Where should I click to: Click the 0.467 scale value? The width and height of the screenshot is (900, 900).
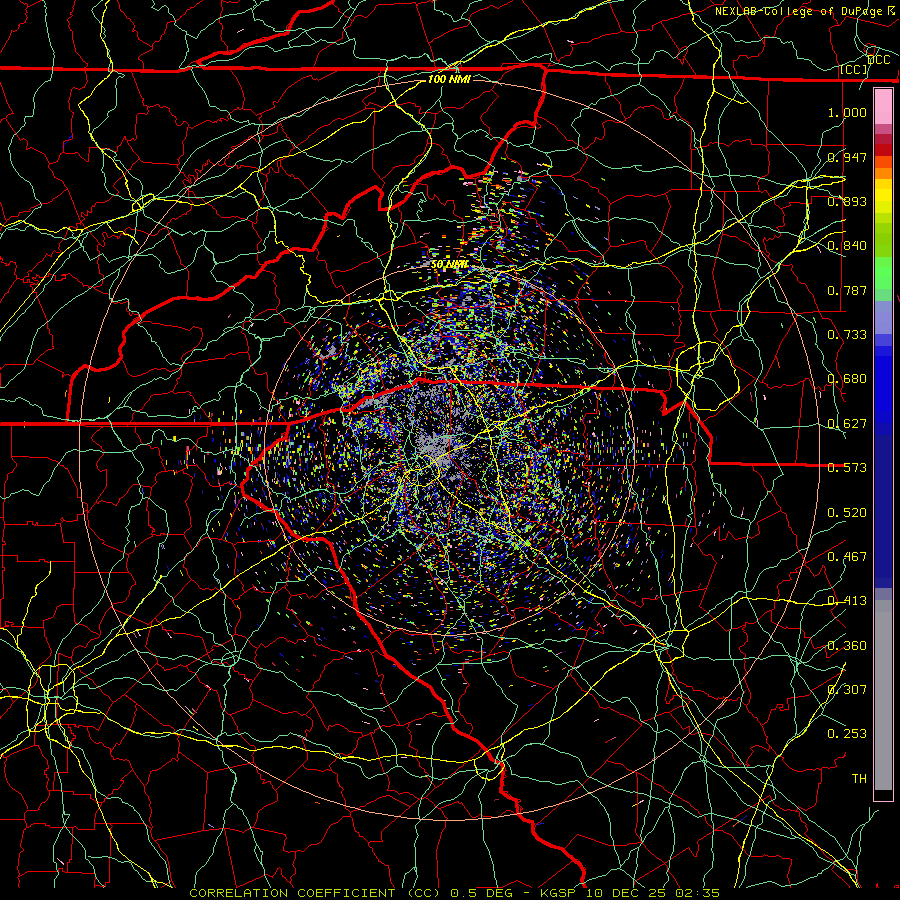pos(847,557)
